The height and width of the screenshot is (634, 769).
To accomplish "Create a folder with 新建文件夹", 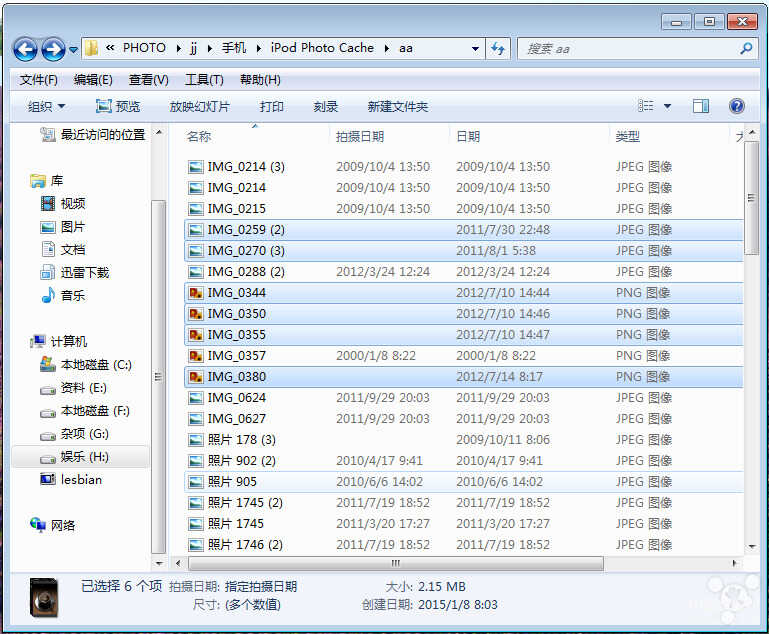I will coord(398,106).
